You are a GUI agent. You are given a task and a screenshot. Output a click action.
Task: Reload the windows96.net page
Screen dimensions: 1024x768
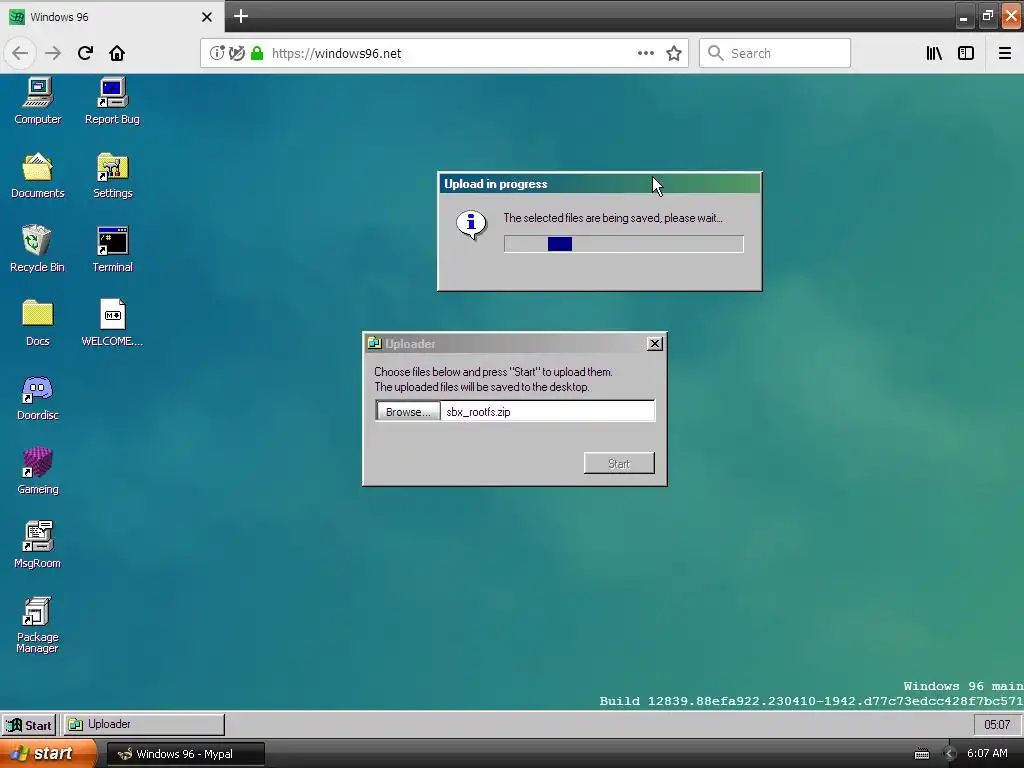click(x=85, y=53)
